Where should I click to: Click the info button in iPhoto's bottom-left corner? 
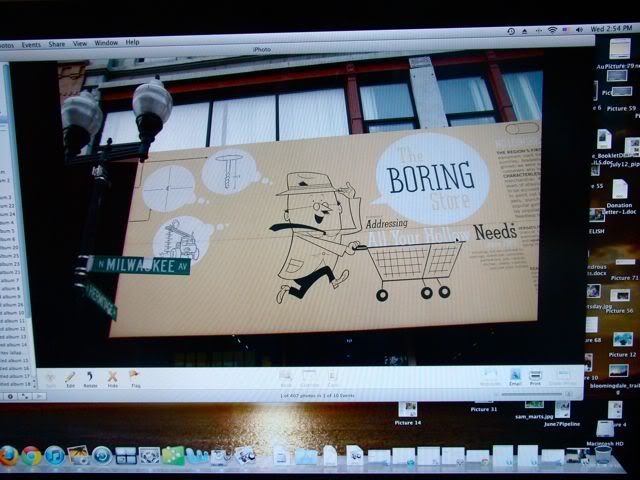tap(10, 396)
